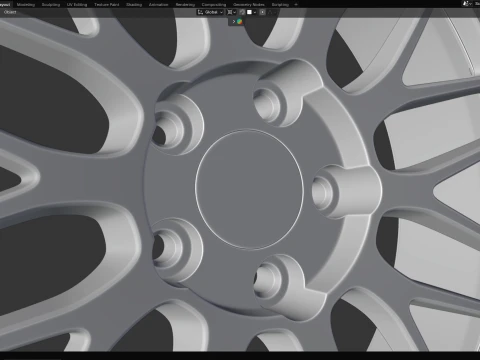The image size is (480, 360).
Task: Switch to the Shading workspace tab
Action: click(x=134, y=5)
